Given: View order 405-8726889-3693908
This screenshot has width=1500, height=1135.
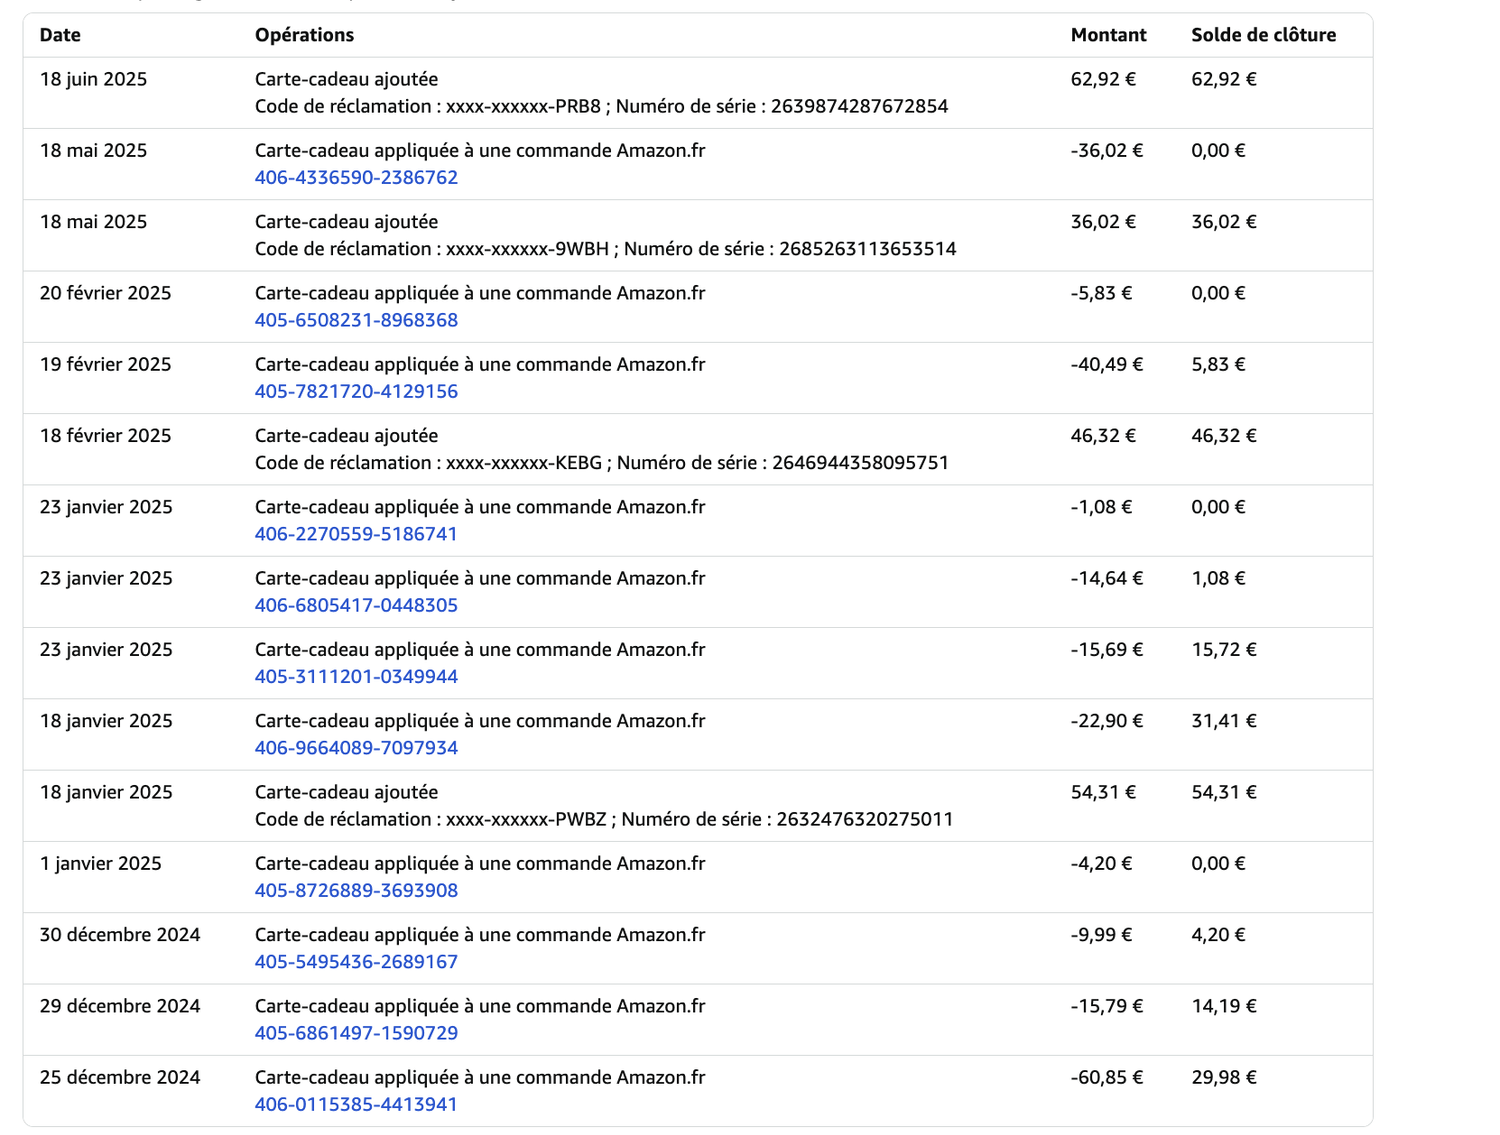Looking at the screenshot, I should 356,891.
